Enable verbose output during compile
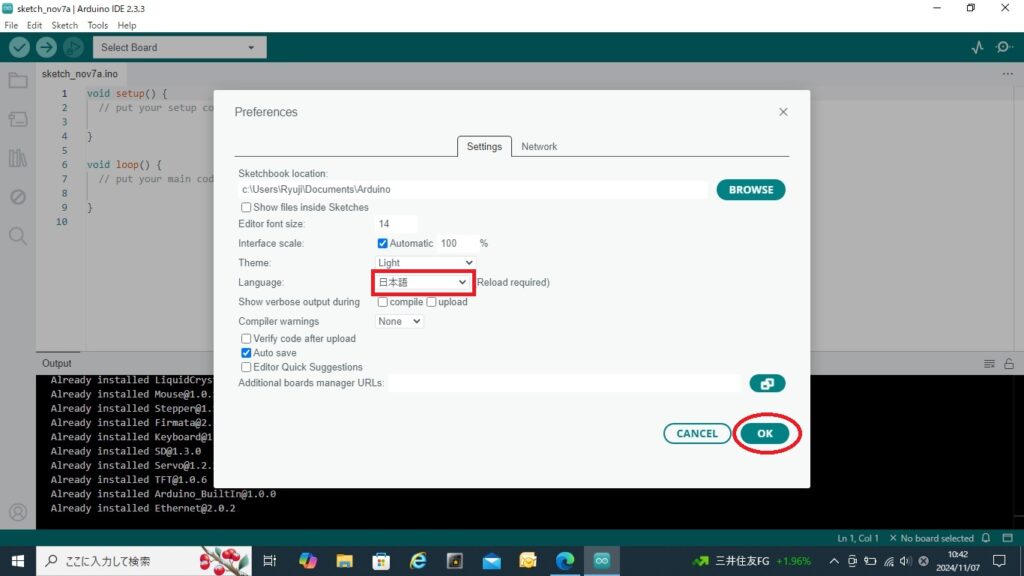This screenshot has height=576, width=1024. (382, 302)
